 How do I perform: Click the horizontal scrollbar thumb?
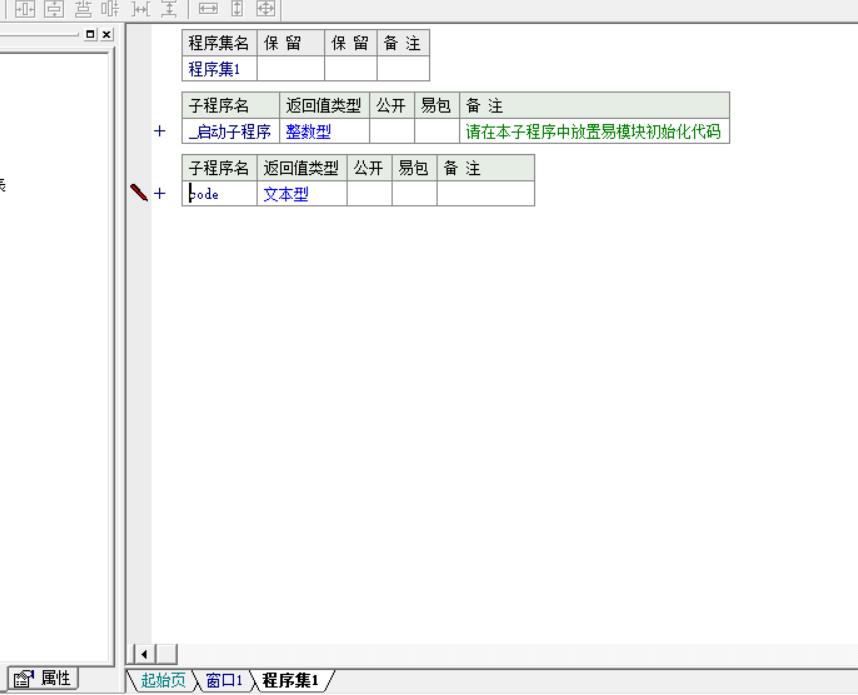(x=167, y=654)
